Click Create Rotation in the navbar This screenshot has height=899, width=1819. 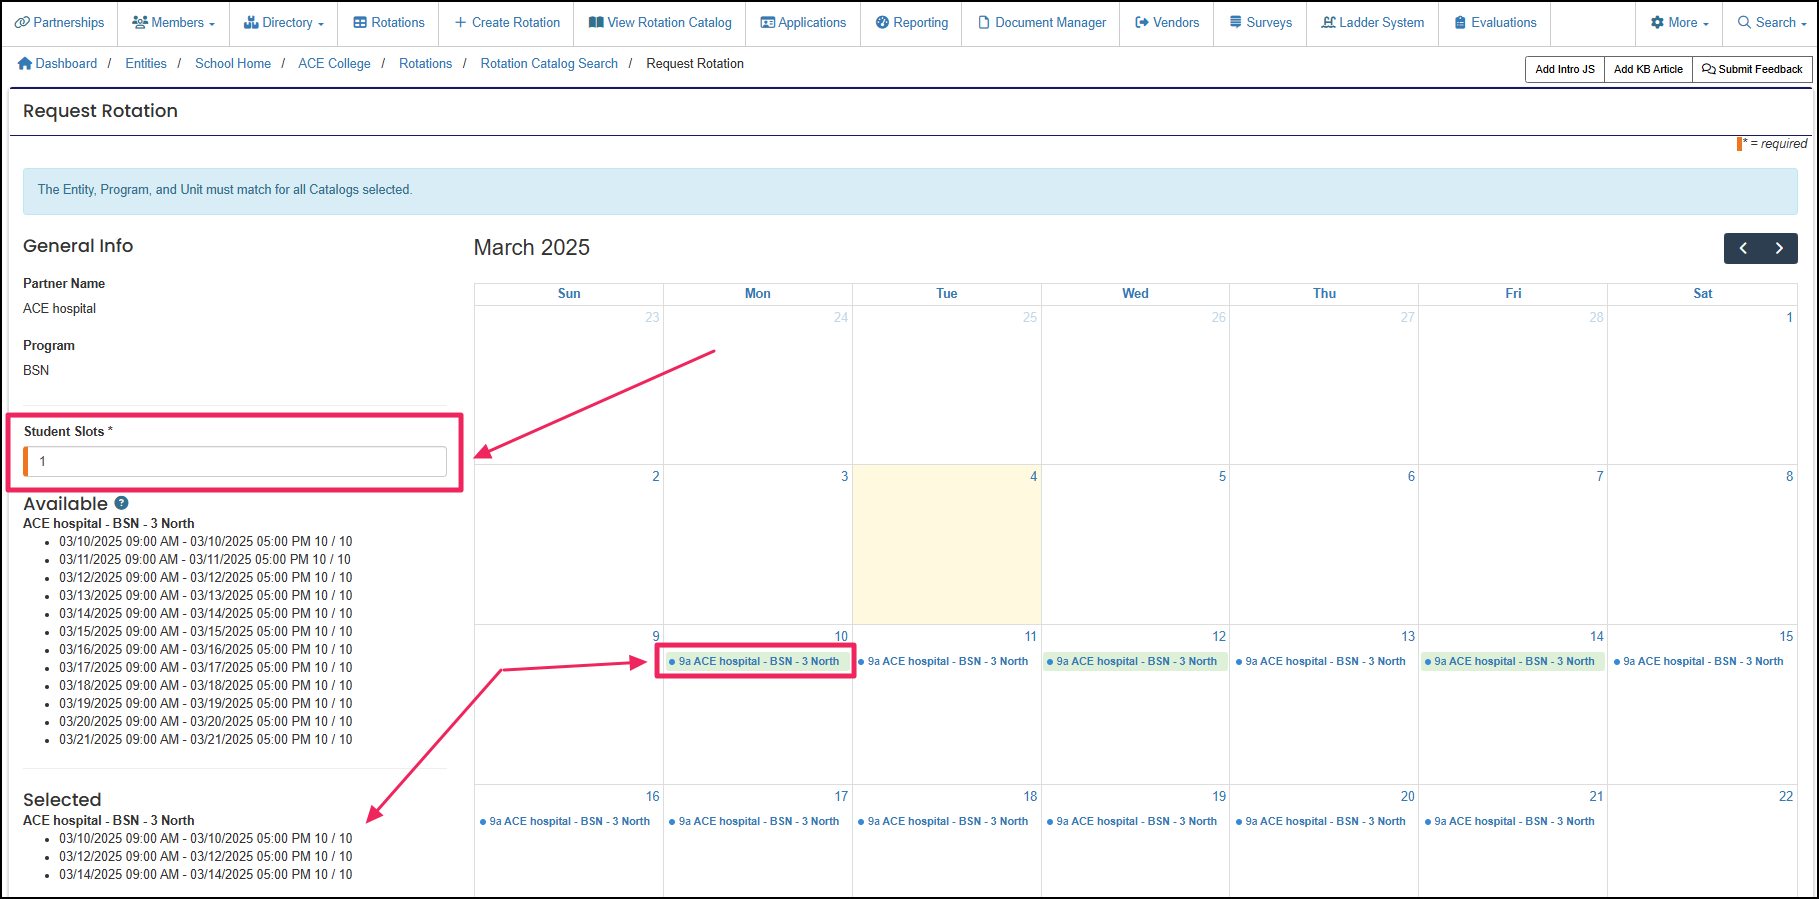[x=507, y=23]
